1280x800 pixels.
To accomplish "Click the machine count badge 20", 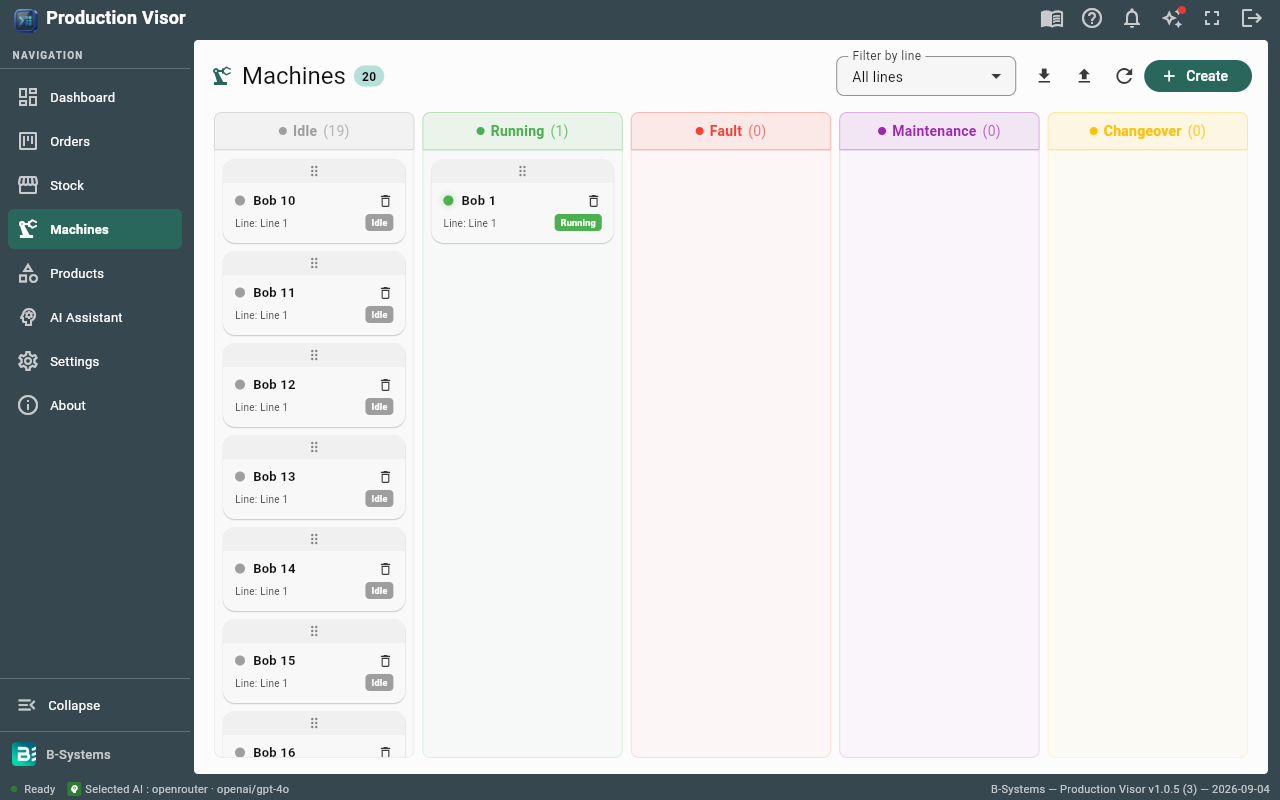I will [369, 76].
